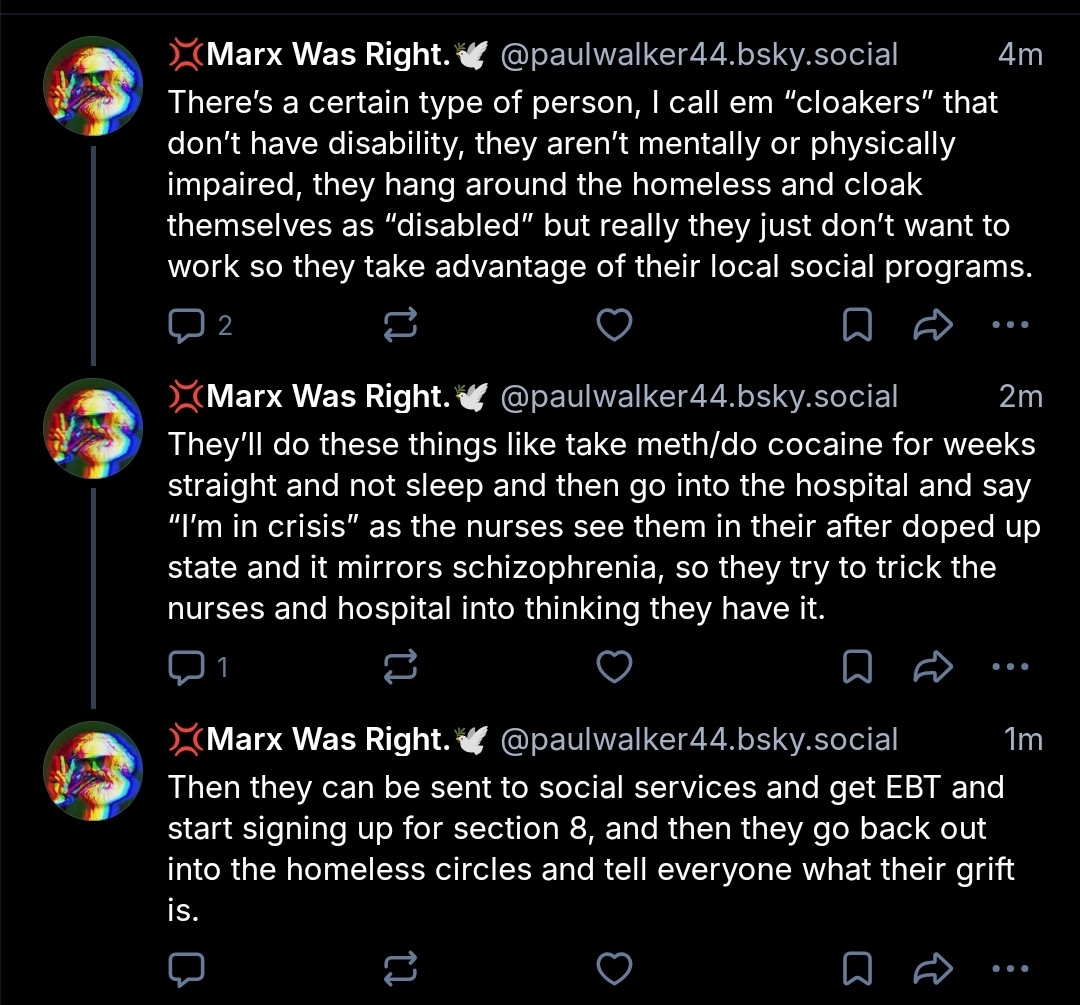Open more options menu on third post

(x=1009, y=967)
